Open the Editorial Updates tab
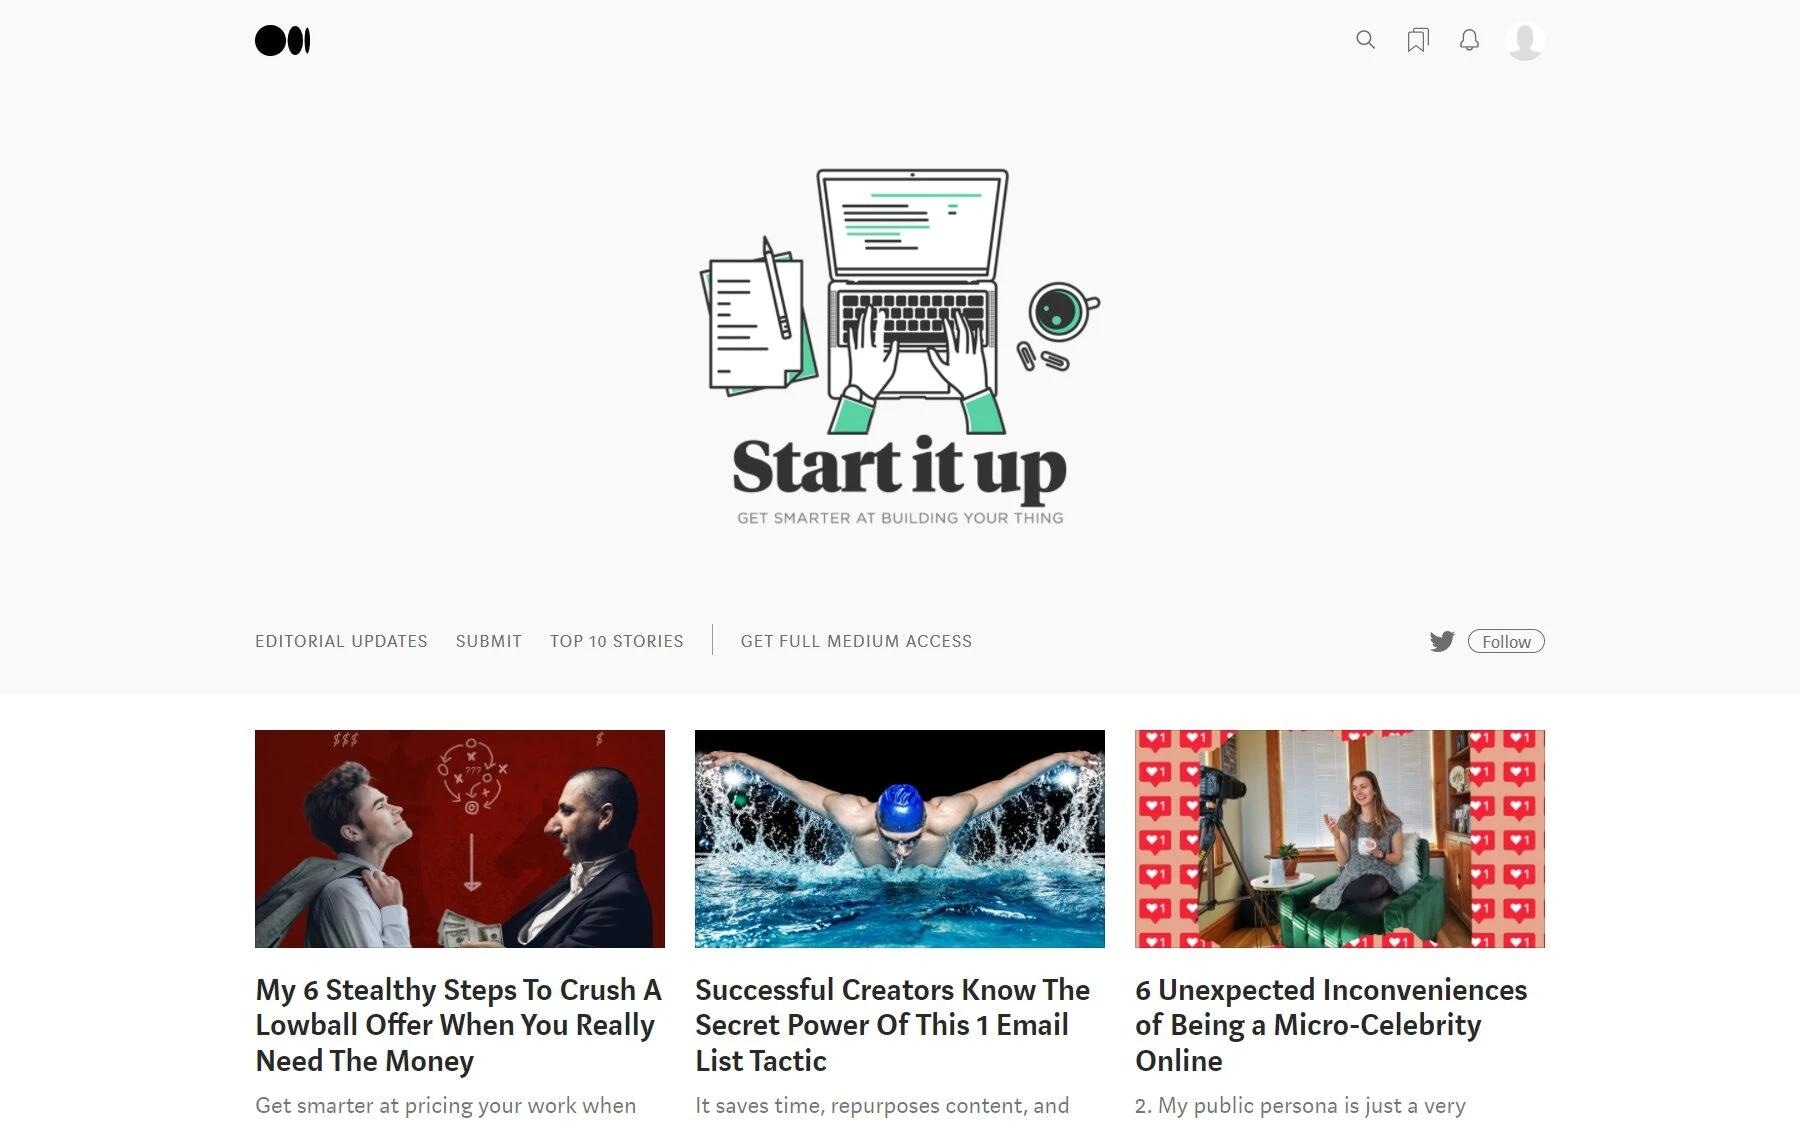Viewport: 1800px width, 1125px height. [341, 641]
